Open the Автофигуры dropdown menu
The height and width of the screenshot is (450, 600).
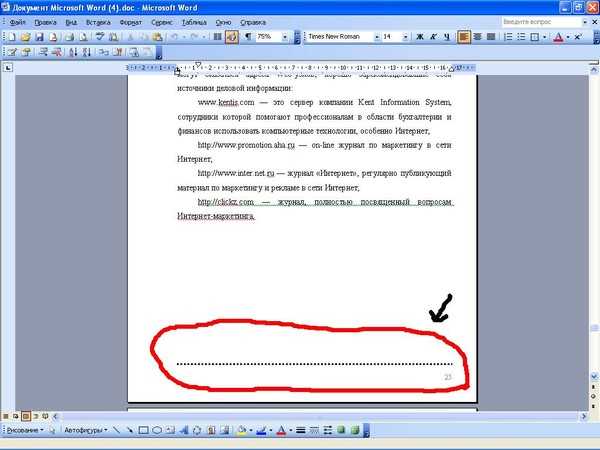(x=86, y=430)
